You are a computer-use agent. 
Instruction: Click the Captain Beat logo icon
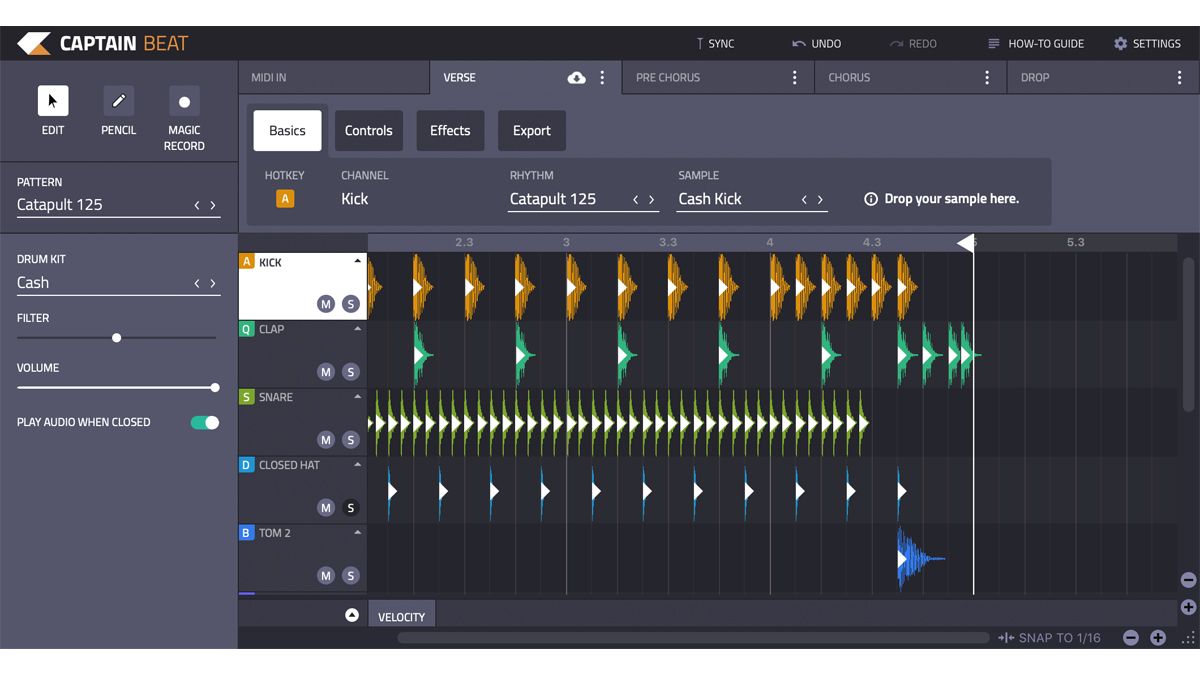pyautogui.click(x=33, y=43)
